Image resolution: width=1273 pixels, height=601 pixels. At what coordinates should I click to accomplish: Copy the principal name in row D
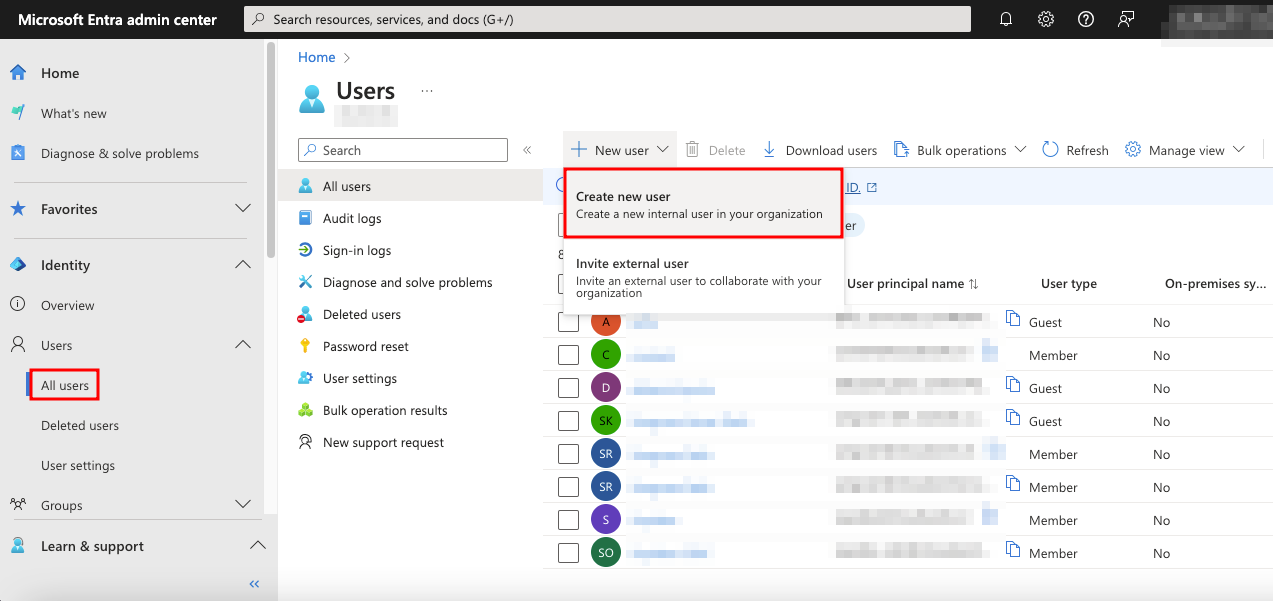(x=1013, y=385)
